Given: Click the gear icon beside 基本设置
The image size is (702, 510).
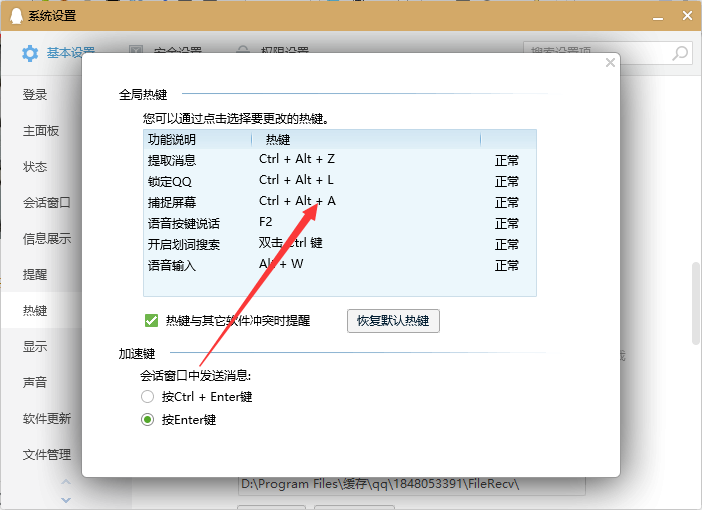Looking at the screenshot, I should click(x=30, y=53).
